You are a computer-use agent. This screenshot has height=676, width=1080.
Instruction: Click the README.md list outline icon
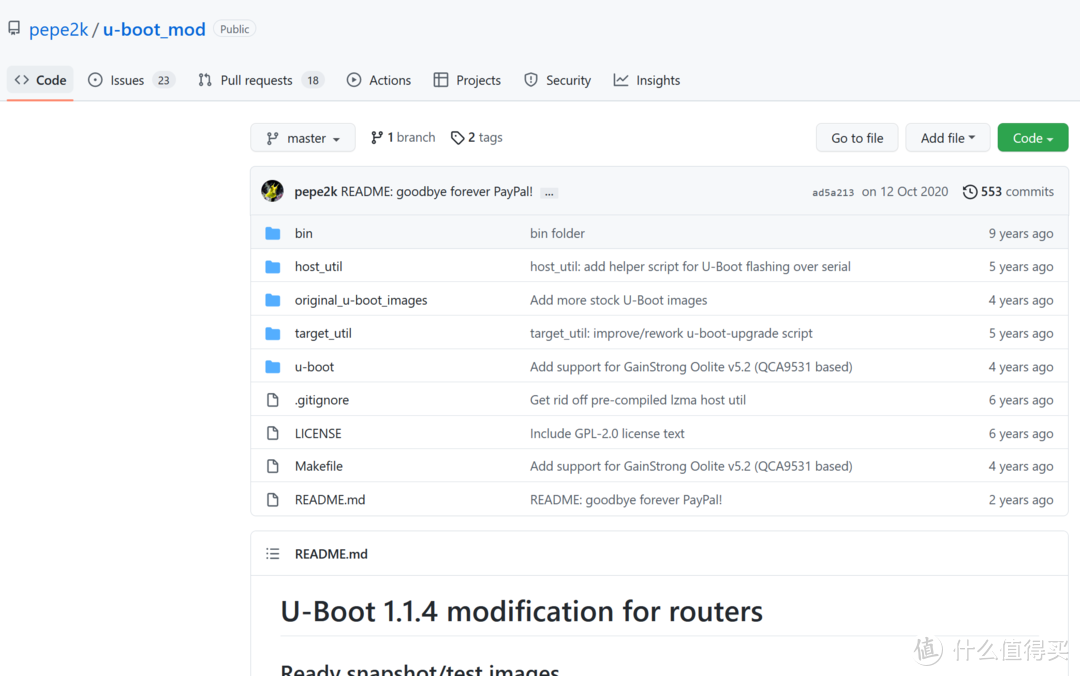[x=272, y=554]
